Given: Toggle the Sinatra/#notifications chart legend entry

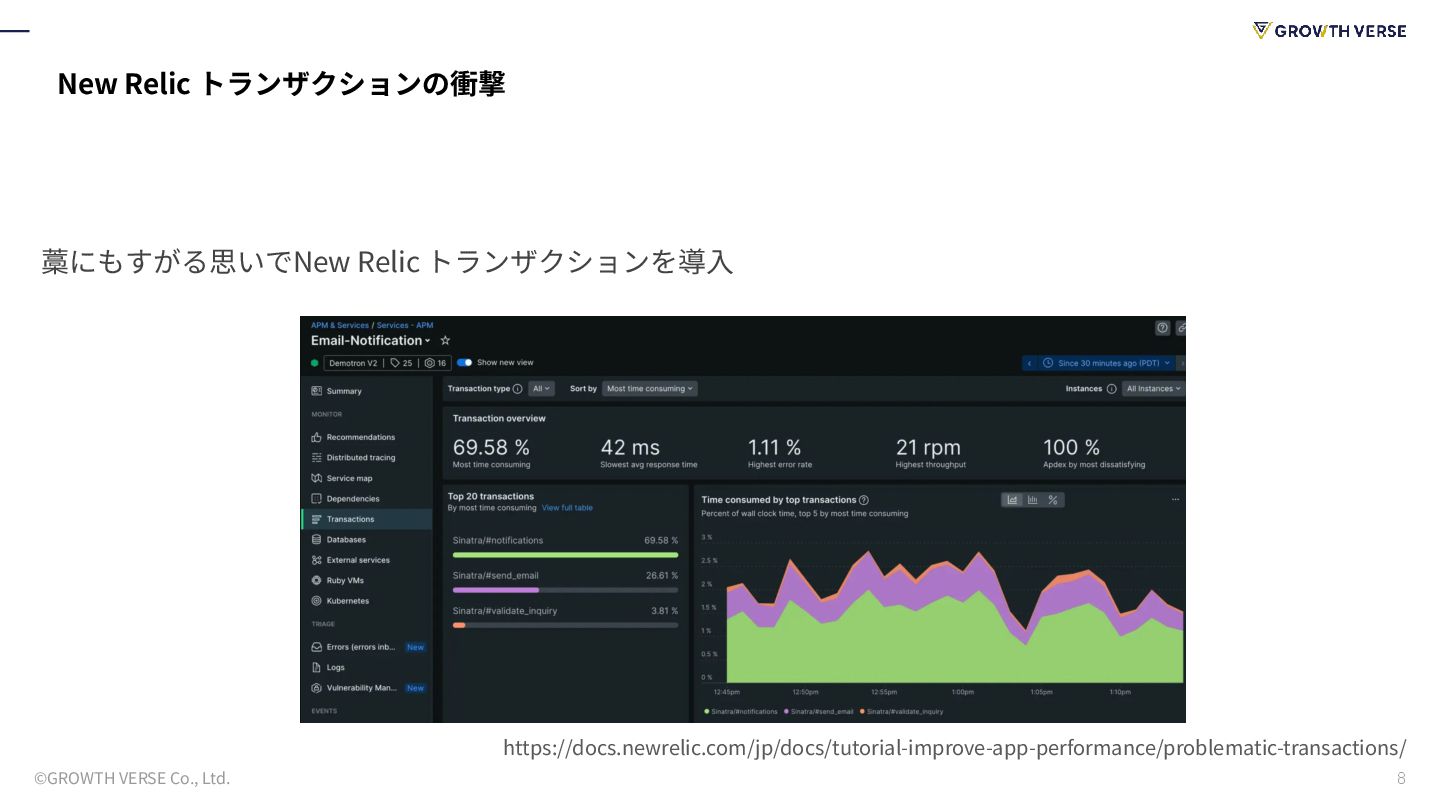Looking at the screenshot, I should tap(741, 712).
